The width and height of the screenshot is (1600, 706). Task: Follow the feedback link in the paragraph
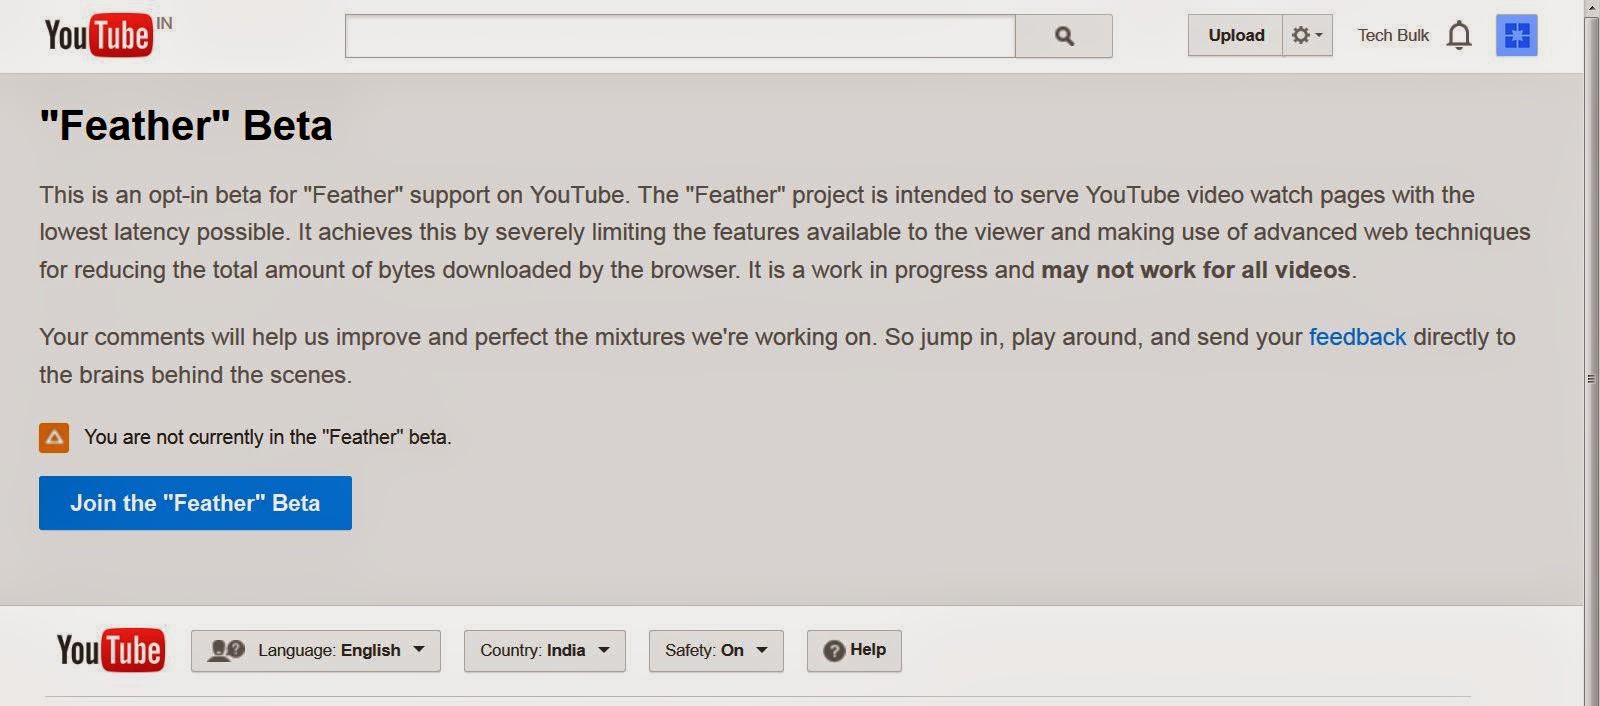(x=1357, y=337)
